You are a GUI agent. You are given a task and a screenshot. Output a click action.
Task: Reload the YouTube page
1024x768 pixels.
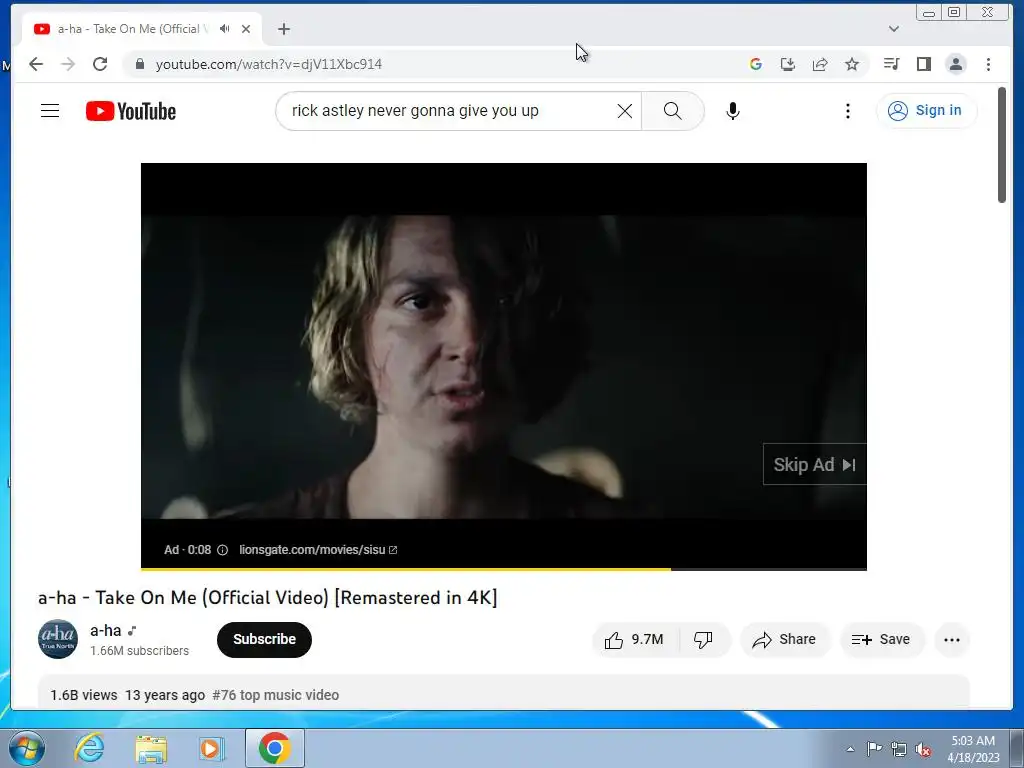tap(100, 64)
